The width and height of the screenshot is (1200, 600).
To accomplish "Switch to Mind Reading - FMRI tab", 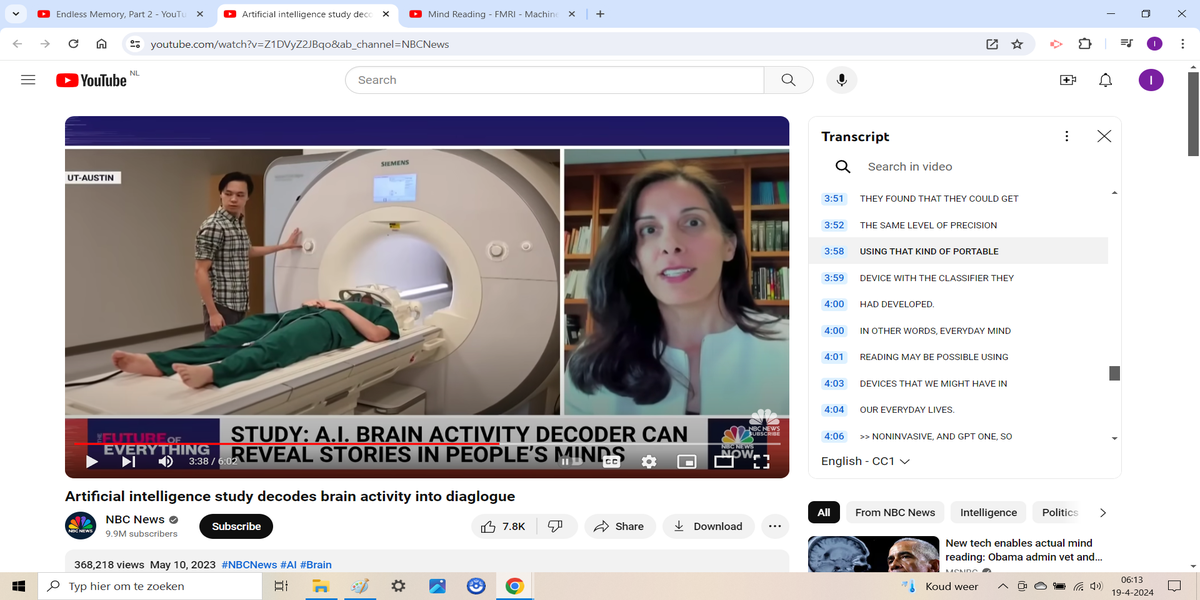I will click(x=492, y=15).
